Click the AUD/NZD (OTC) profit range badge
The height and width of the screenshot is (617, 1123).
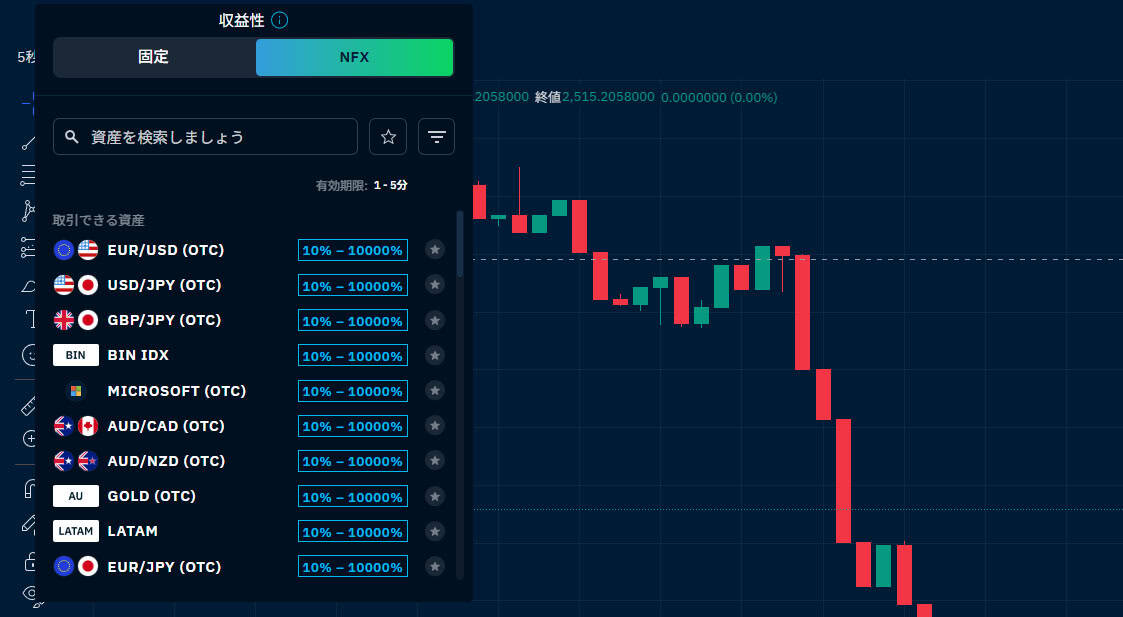pyautogui.click(x=352, y=461)
